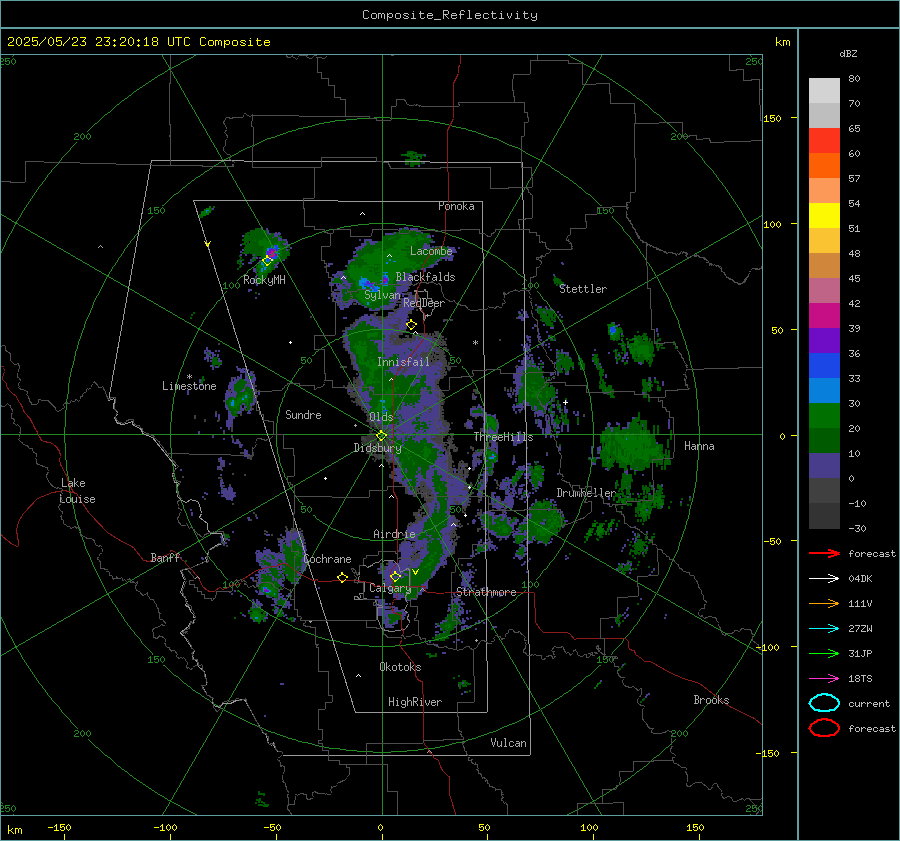Click the Ponoka town label
The image size is (900, 841).
456,206
